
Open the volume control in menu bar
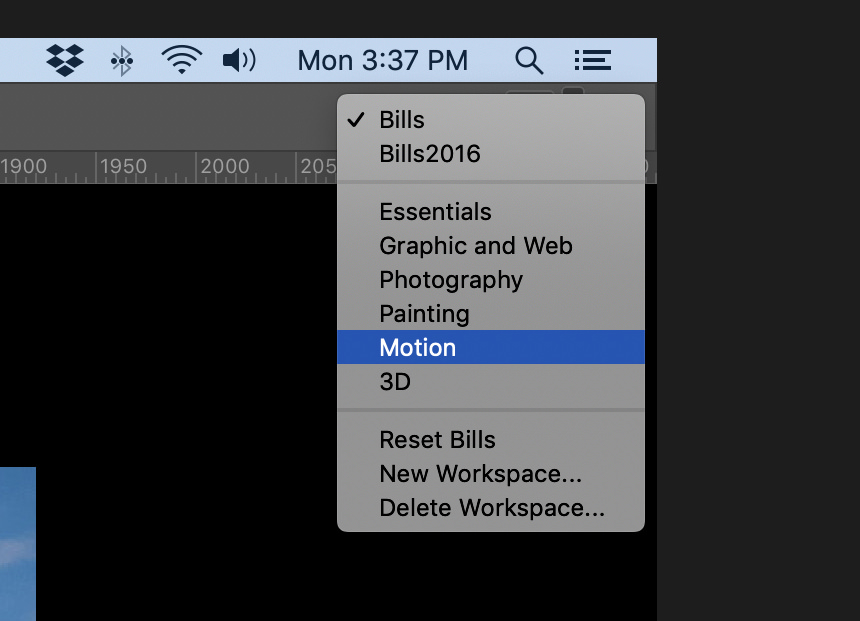[x=239, y=60]
